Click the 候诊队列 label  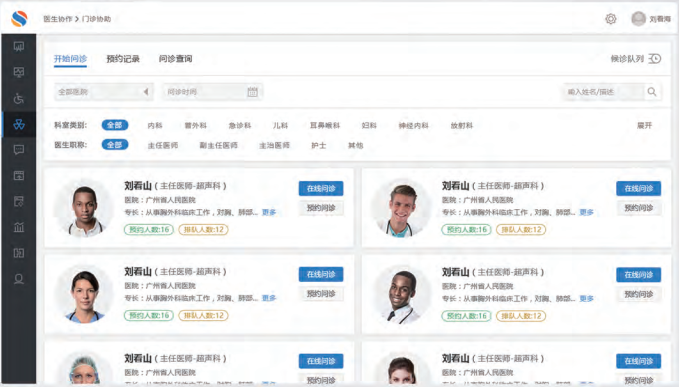click(627, 59)
